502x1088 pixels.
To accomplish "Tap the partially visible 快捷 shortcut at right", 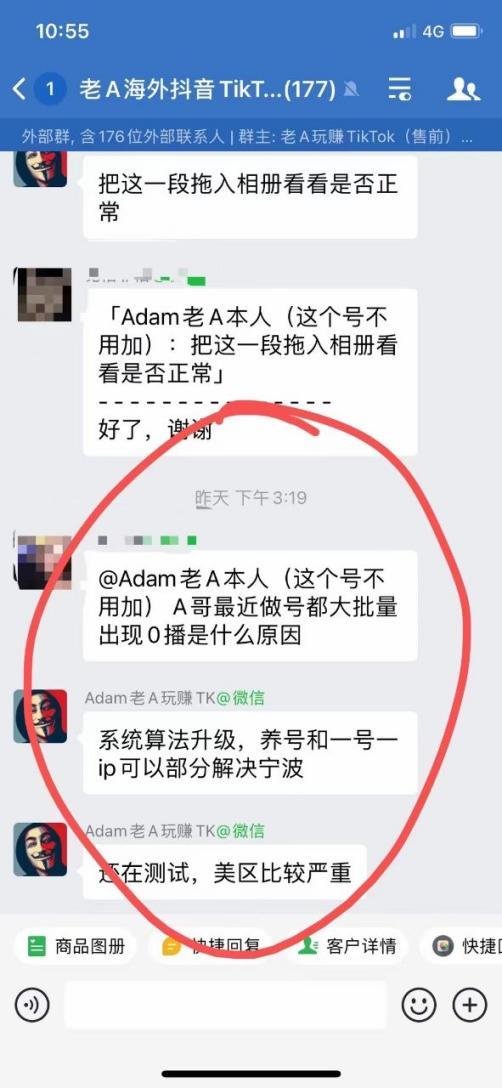I will click(x=464, y=946).
